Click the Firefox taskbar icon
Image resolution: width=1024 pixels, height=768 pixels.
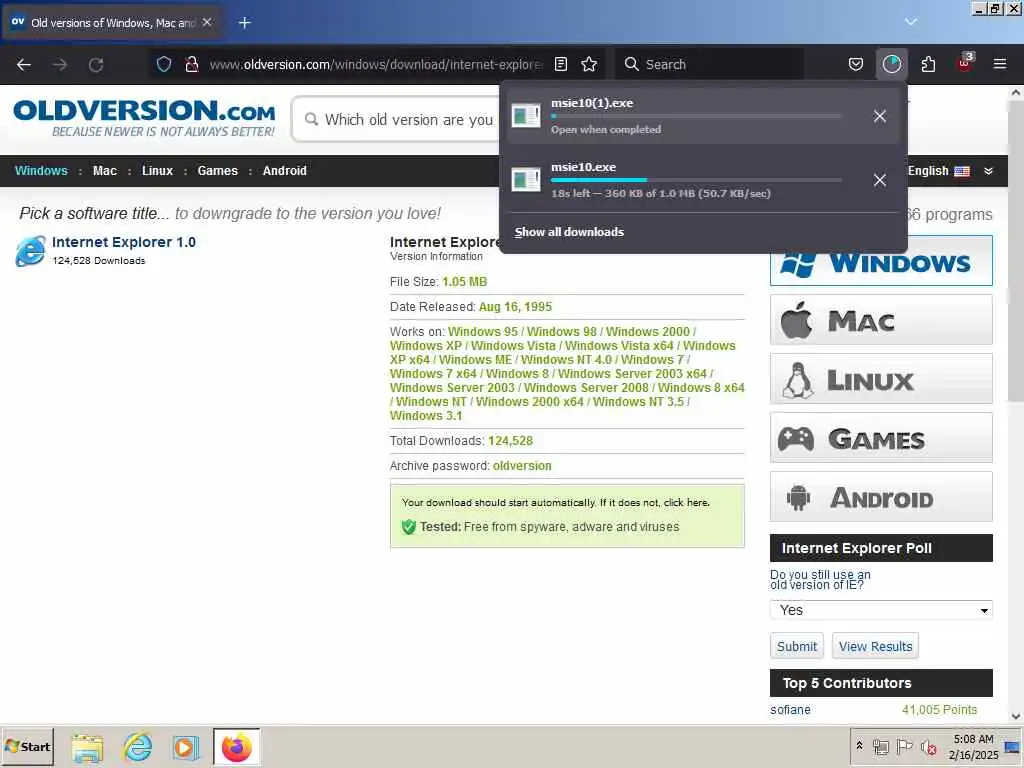coord(236,747)
